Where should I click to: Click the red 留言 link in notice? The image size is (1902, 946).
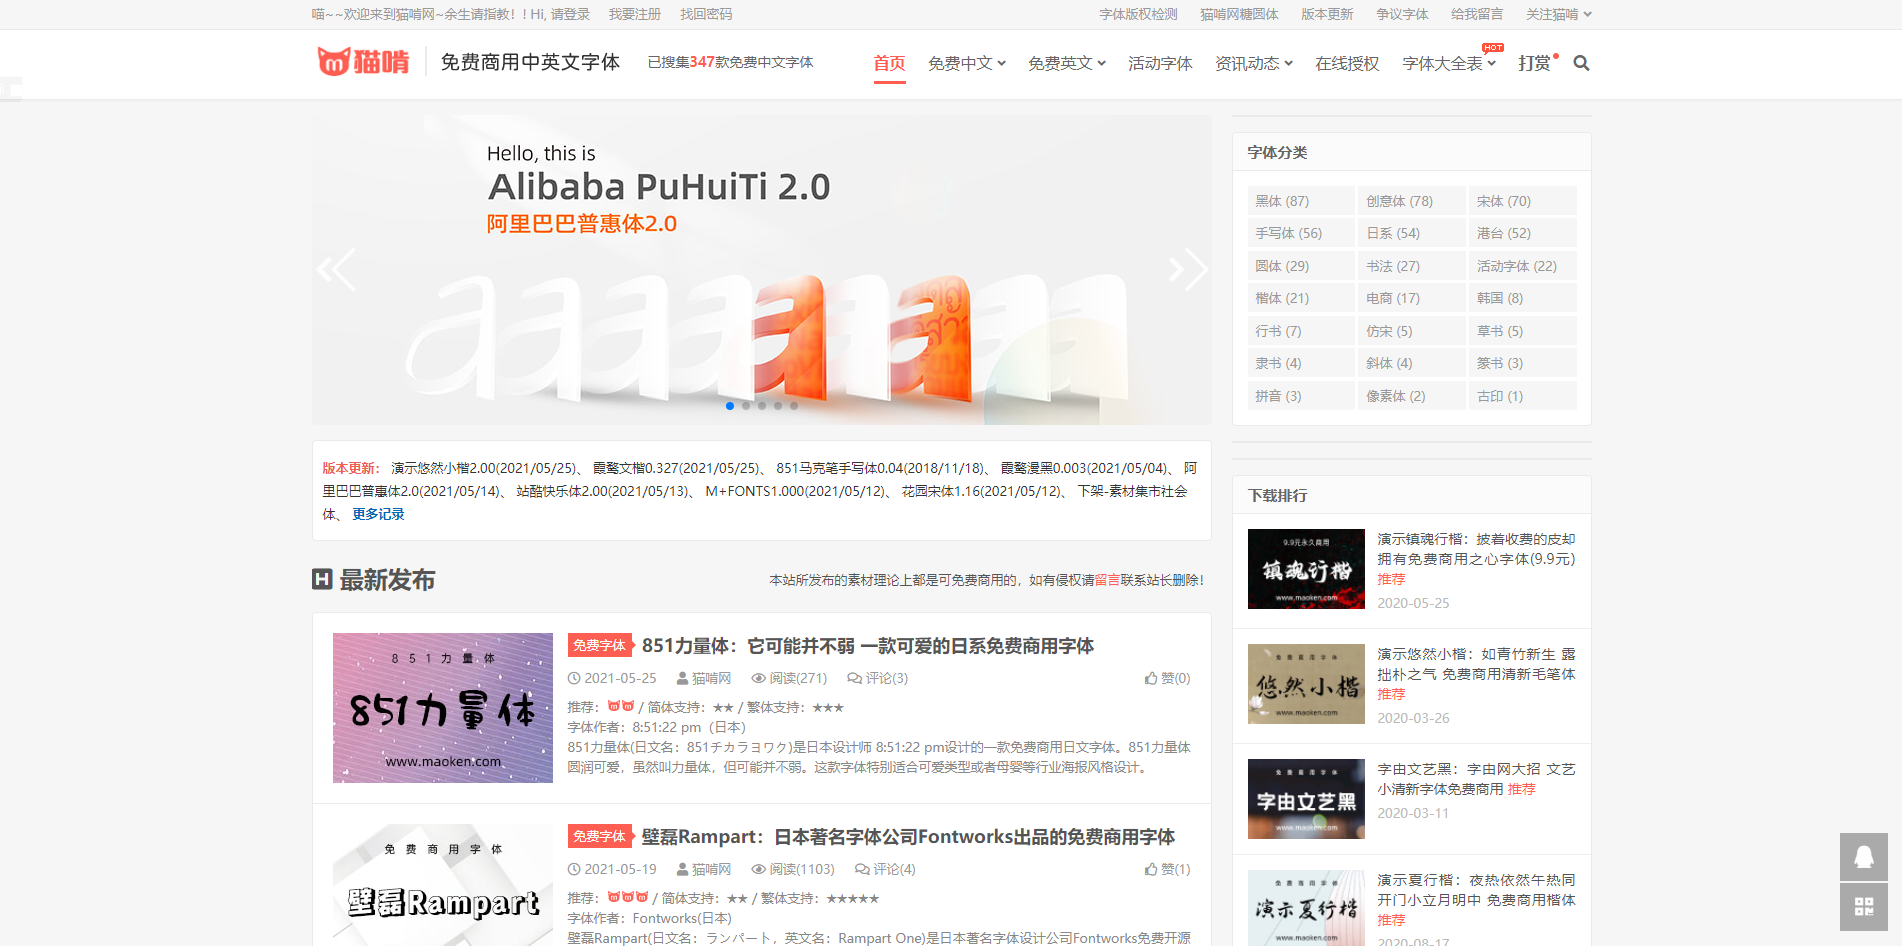[1107, 580]
